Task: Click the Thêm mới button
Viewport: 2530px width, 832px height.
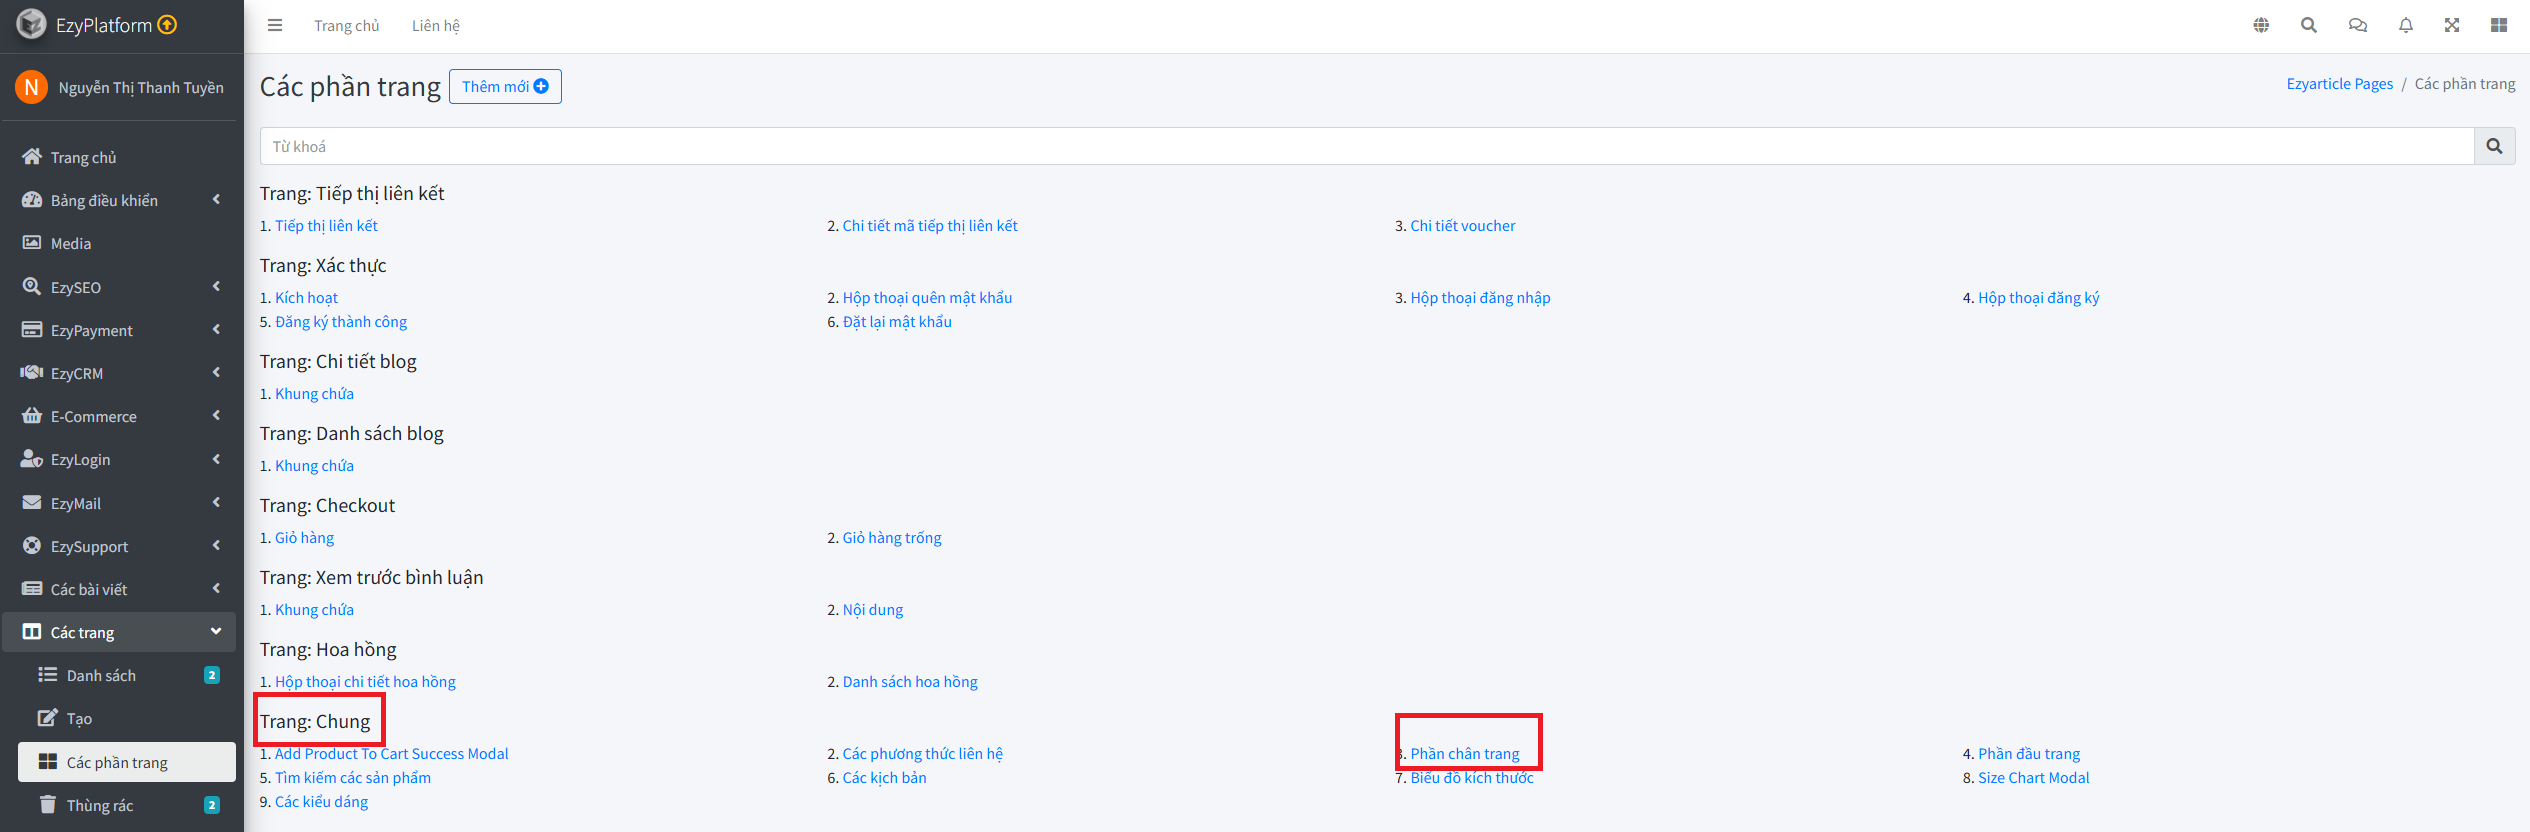Action: coord(505,87)
